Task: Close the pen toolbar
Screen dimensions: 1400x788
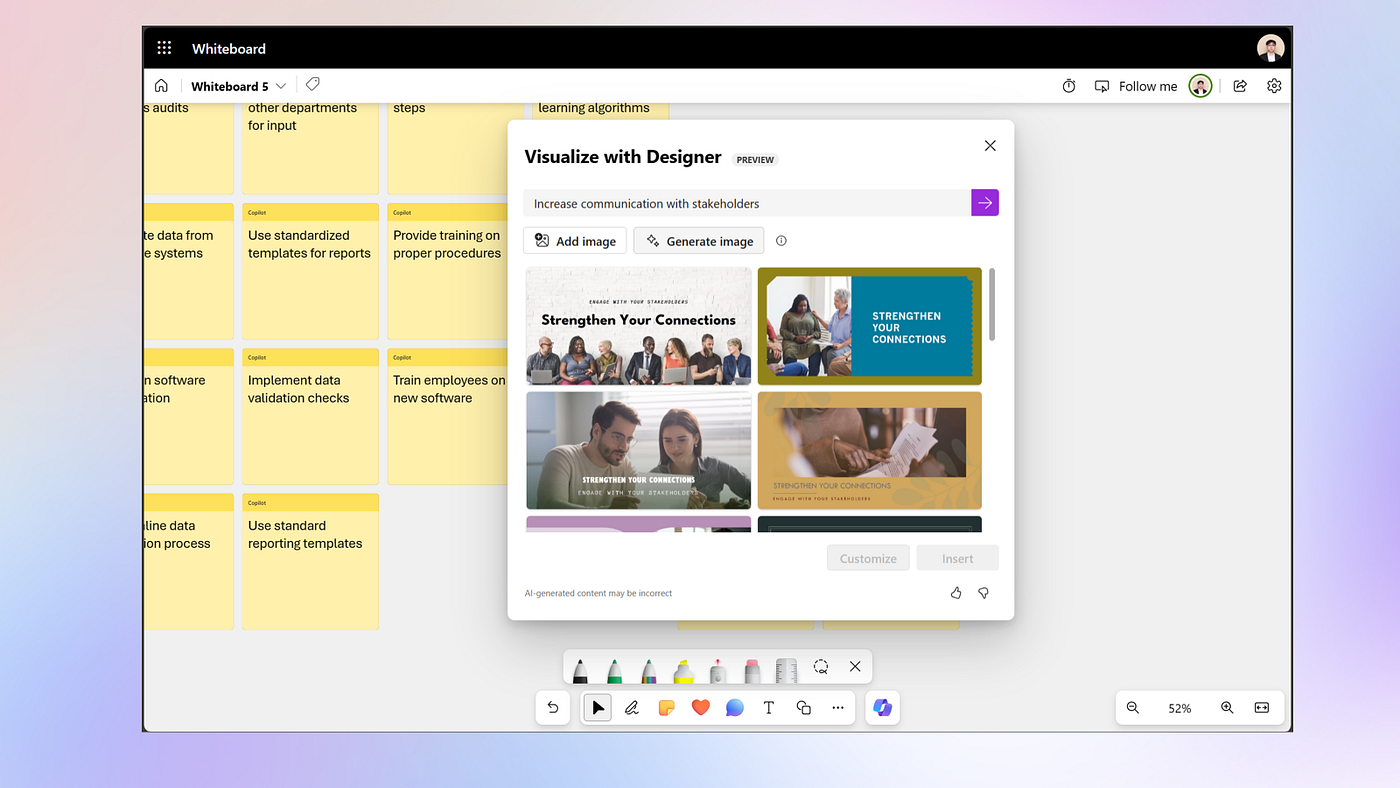Action: [855, 666]
